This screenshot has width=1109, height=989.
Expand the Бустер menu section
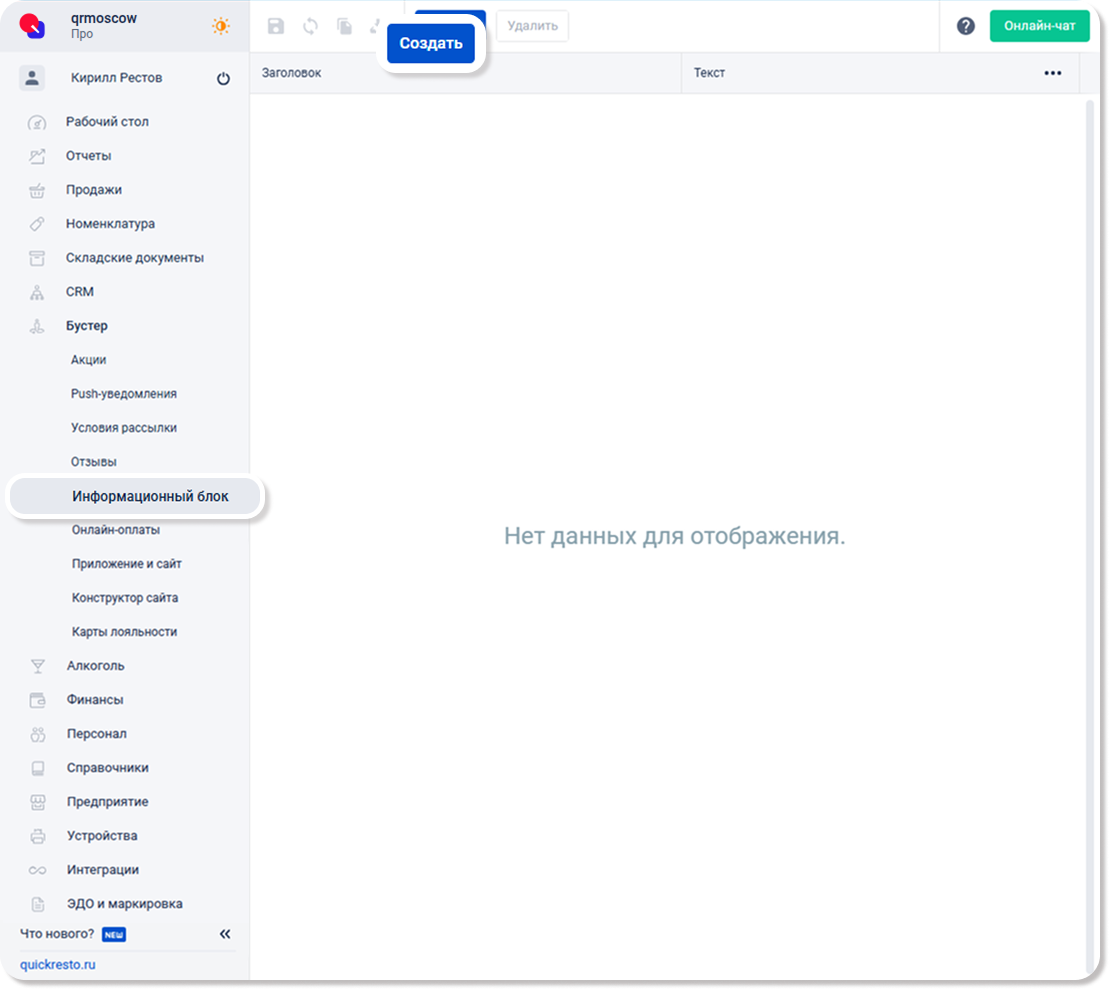point(87,326)
